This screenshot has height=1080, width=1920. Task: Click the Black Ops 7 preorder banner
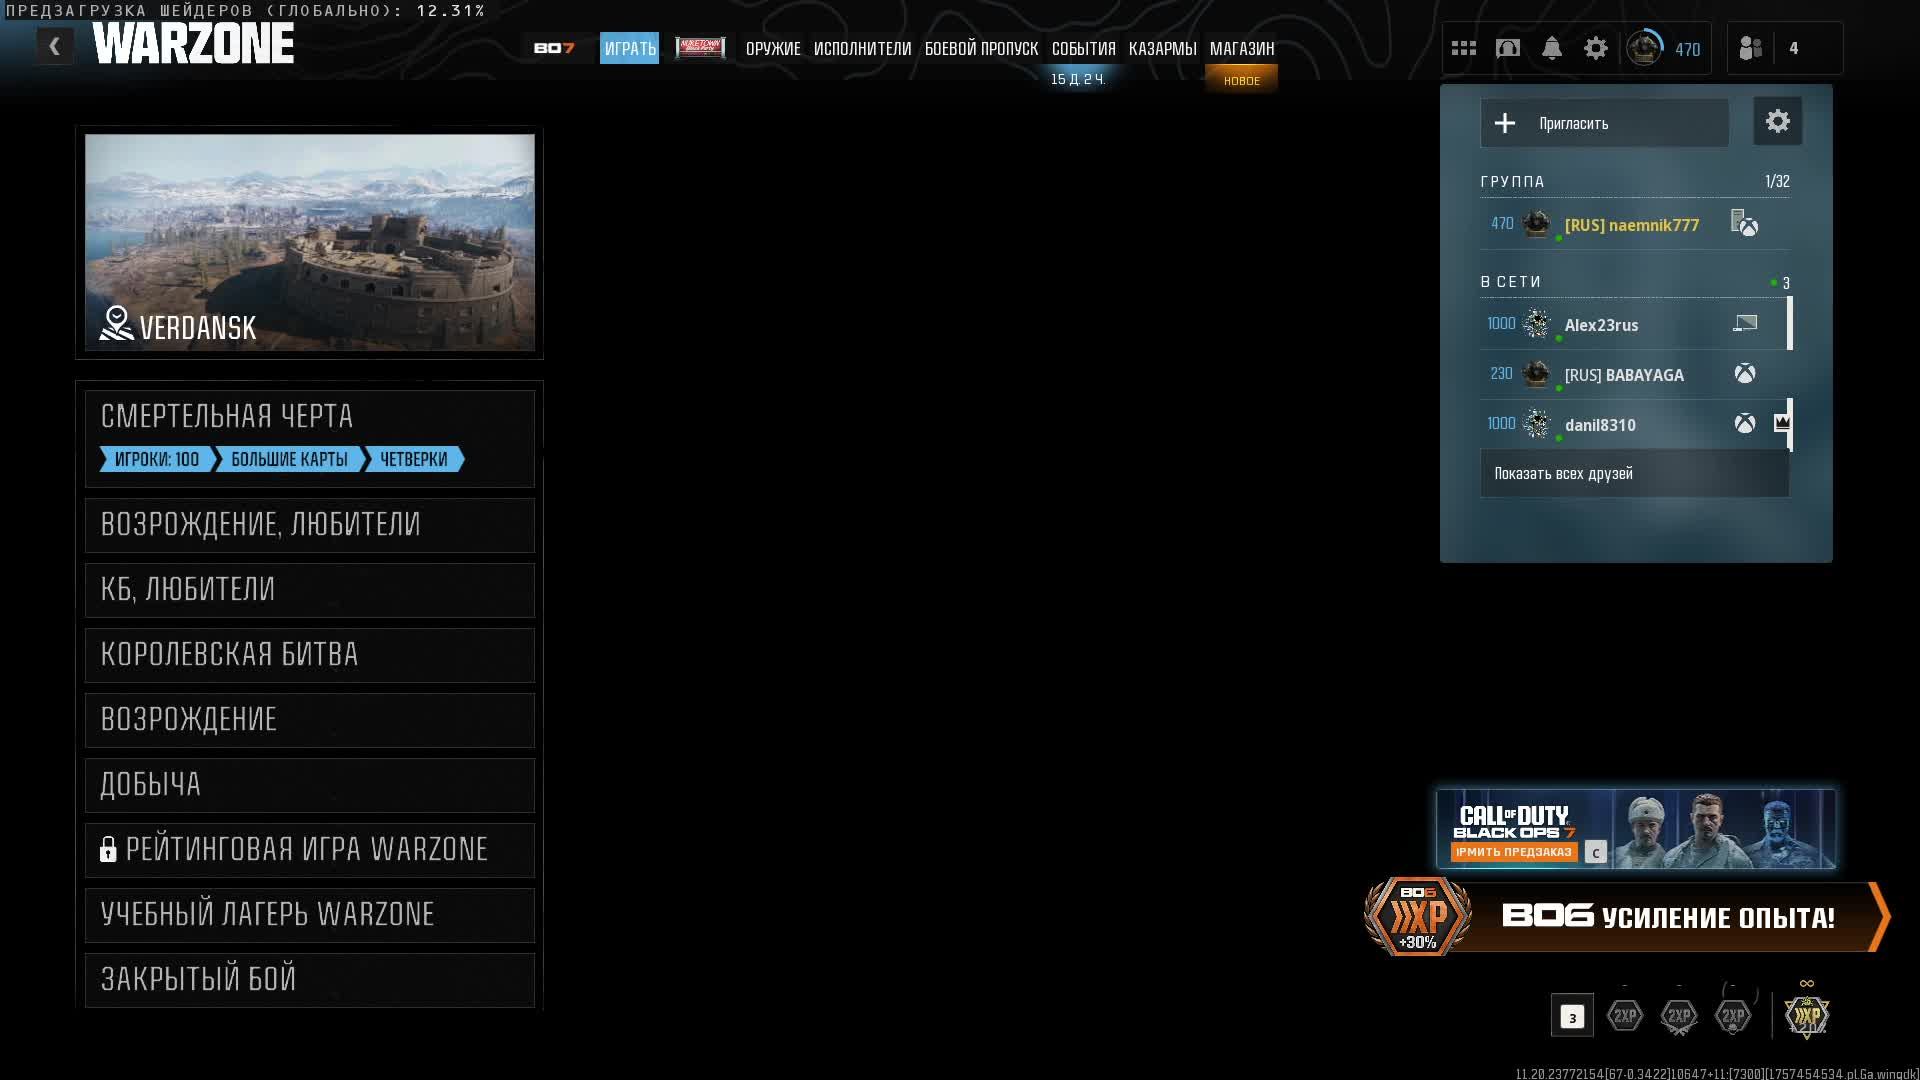[x=1636, y=829]
